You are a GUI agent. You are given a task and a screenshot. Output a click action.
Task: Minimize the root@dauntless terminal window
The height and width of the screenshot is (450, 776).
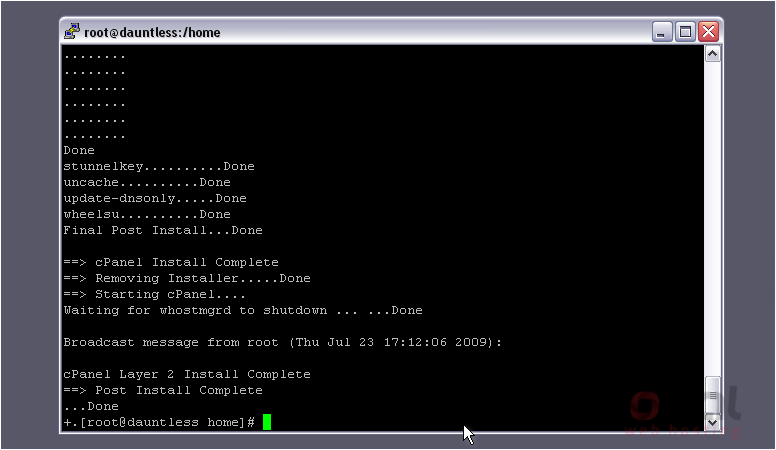pyautogui.click(x=662, y=32)
